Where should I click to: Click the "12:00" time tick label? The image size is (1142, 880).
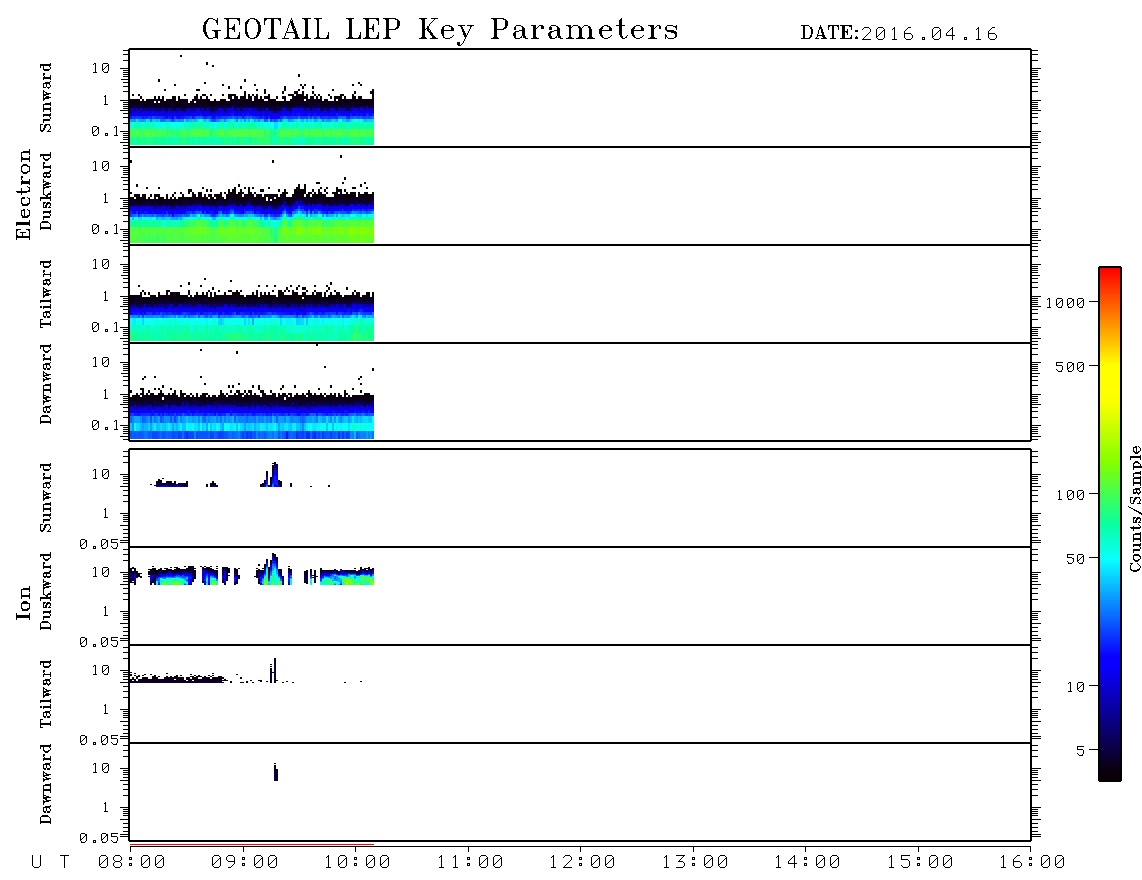click(x=582, y=863)
